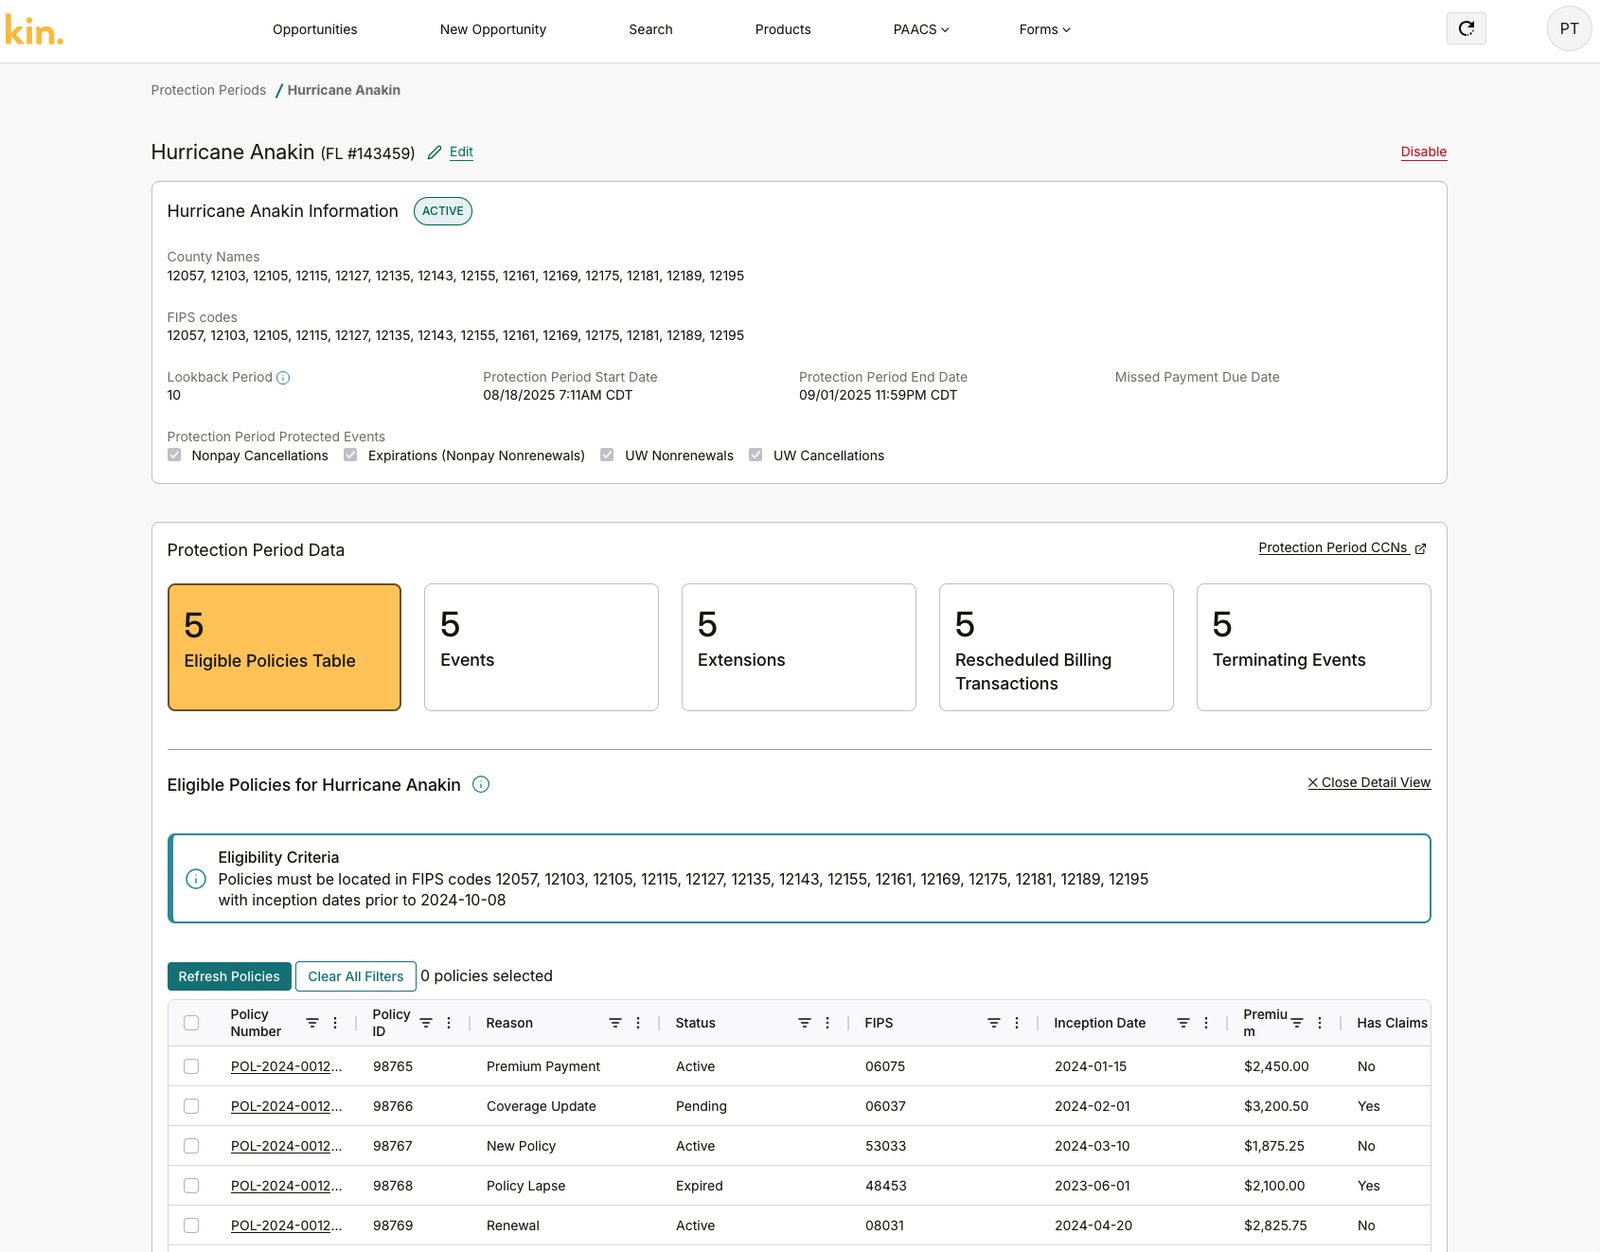Expand the Forms dropdown menu
Image resolution: width=1600 pixels, height=1252 pixels.
[1045, 30]
